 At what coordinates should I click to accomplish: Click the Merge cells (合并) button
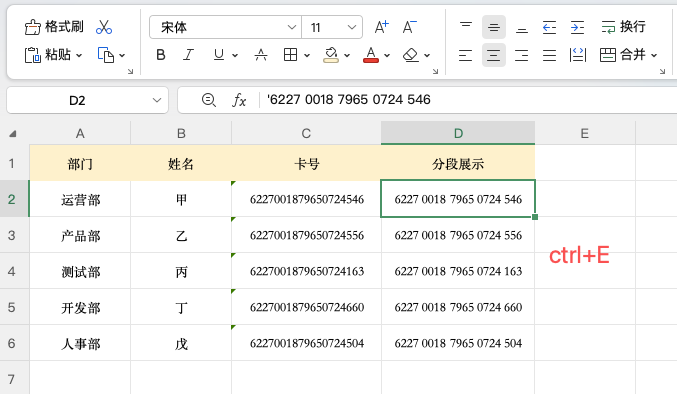[622, 55]
